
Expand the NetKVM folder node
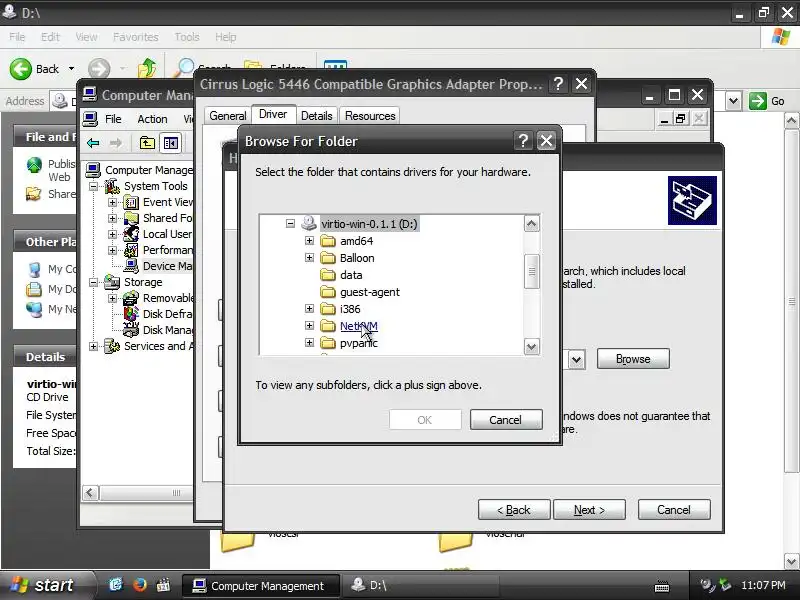coord(309,326)
